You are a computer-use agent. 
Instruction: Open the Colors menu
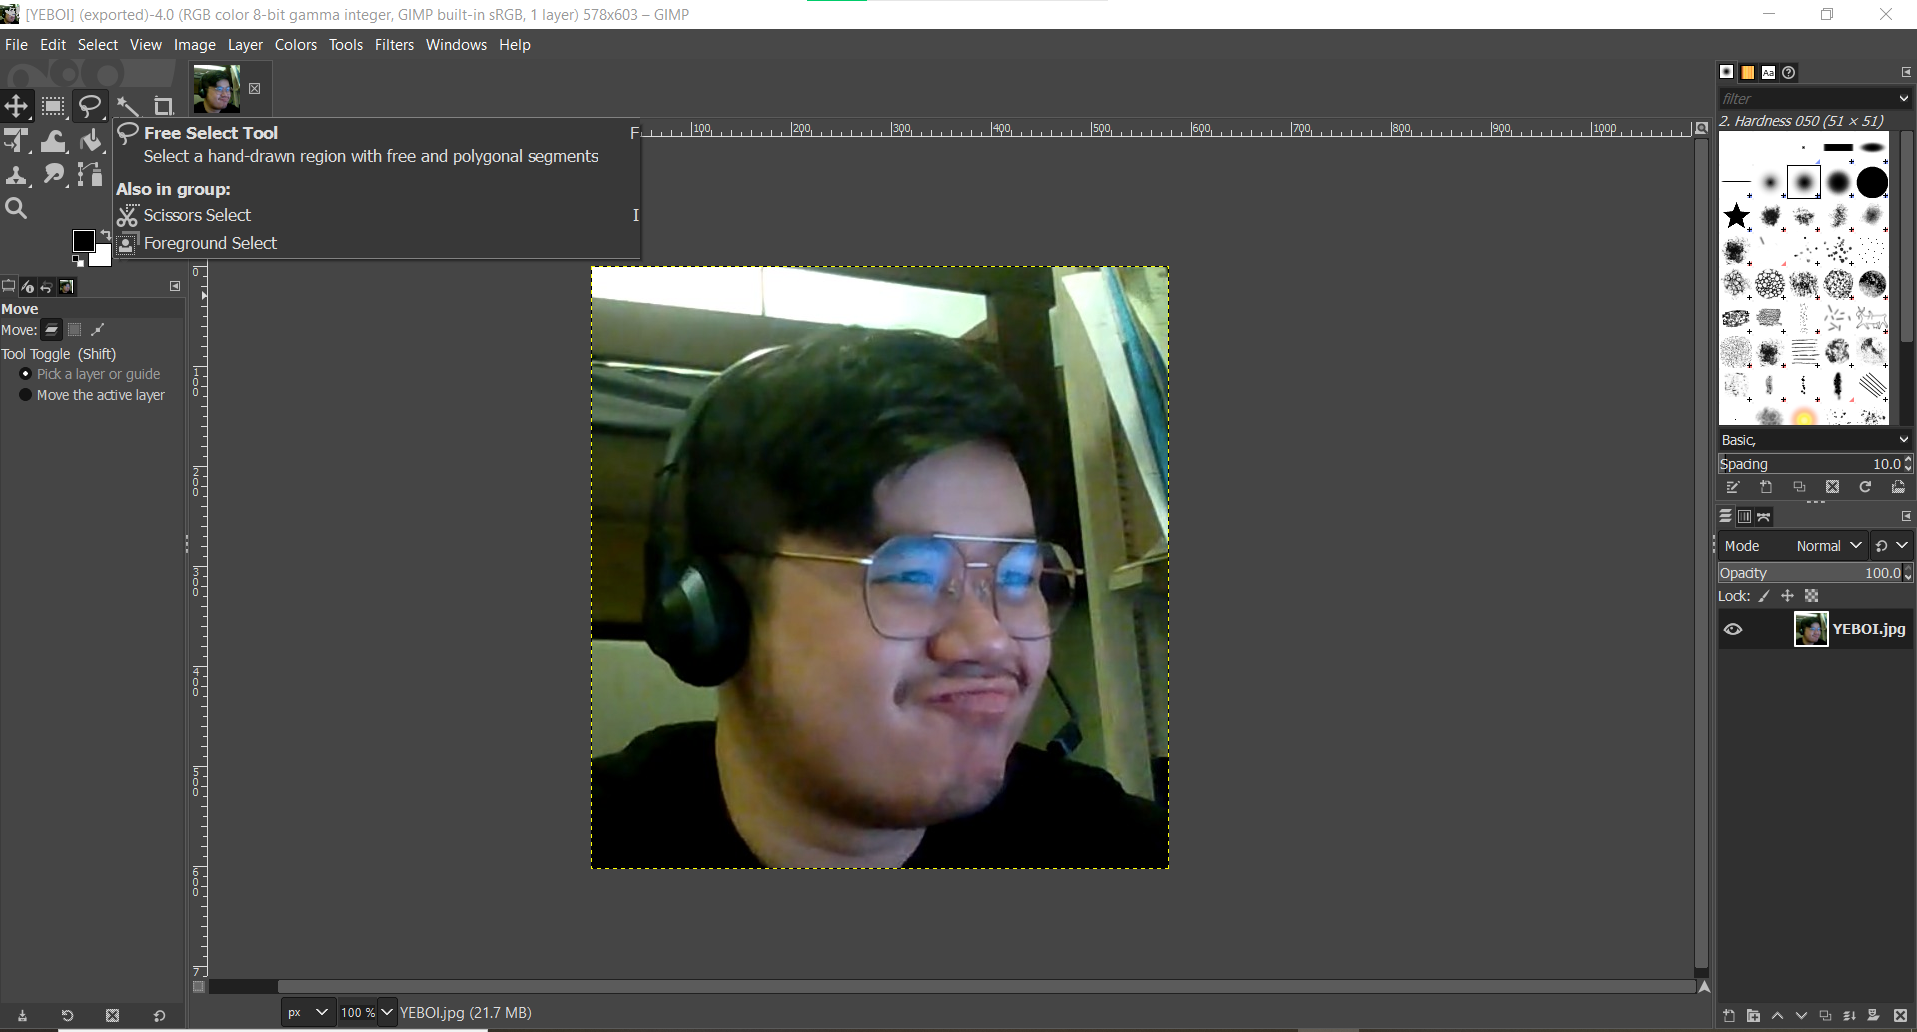(x=296, y=45)
